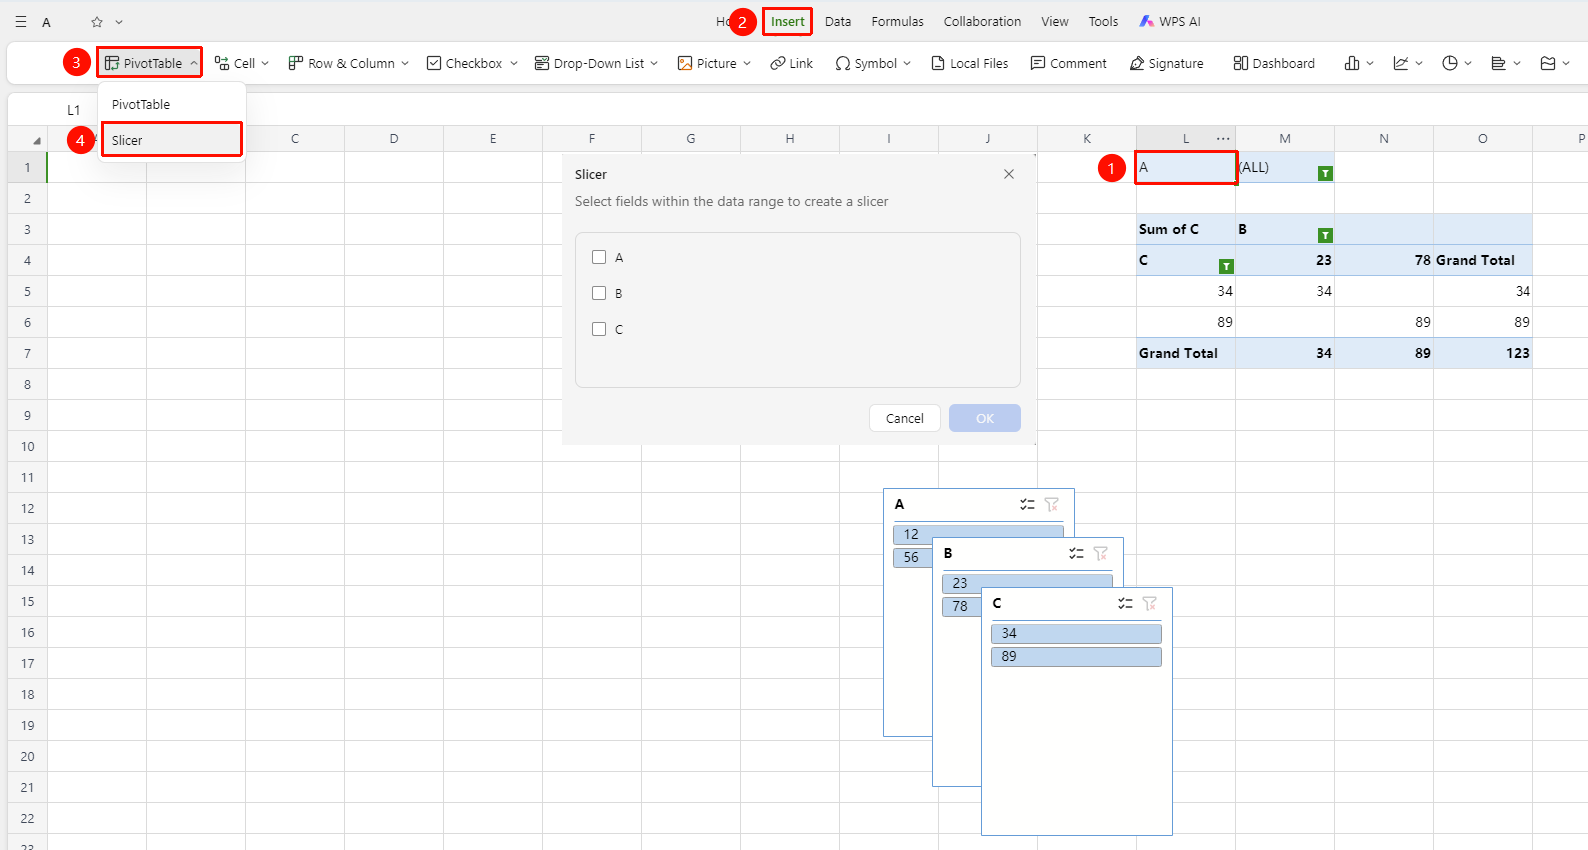
Task: Open column filter in Sum of C row
Action: (1325, 235)
